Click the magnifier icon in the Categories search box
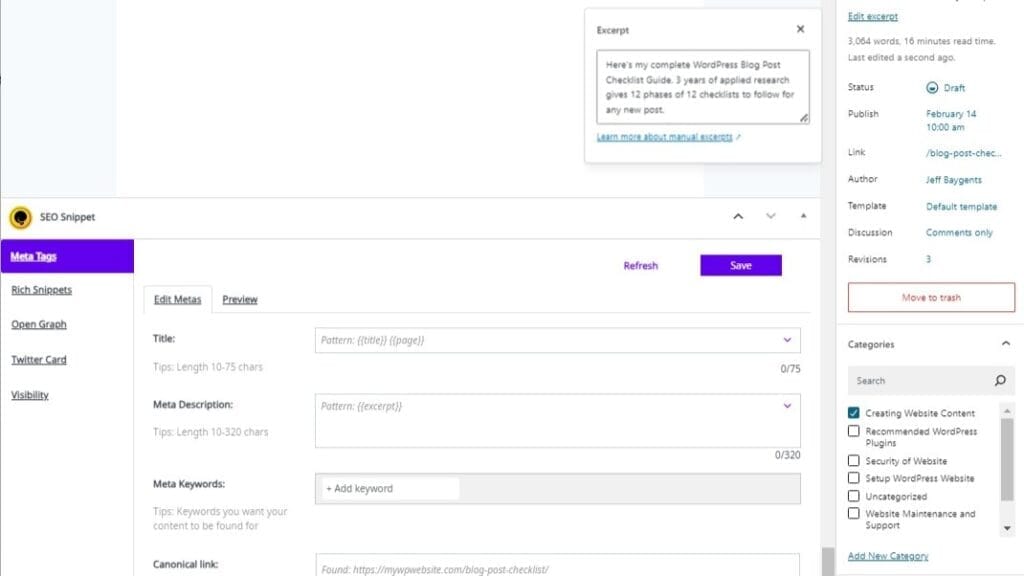 coord(1000,380)
